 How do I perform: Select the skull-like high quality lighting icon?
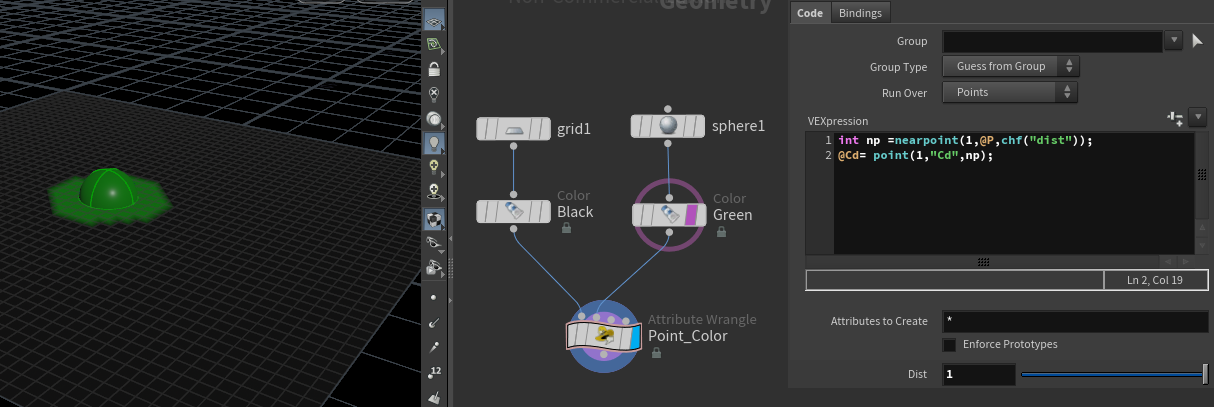[x=433, y=191]
